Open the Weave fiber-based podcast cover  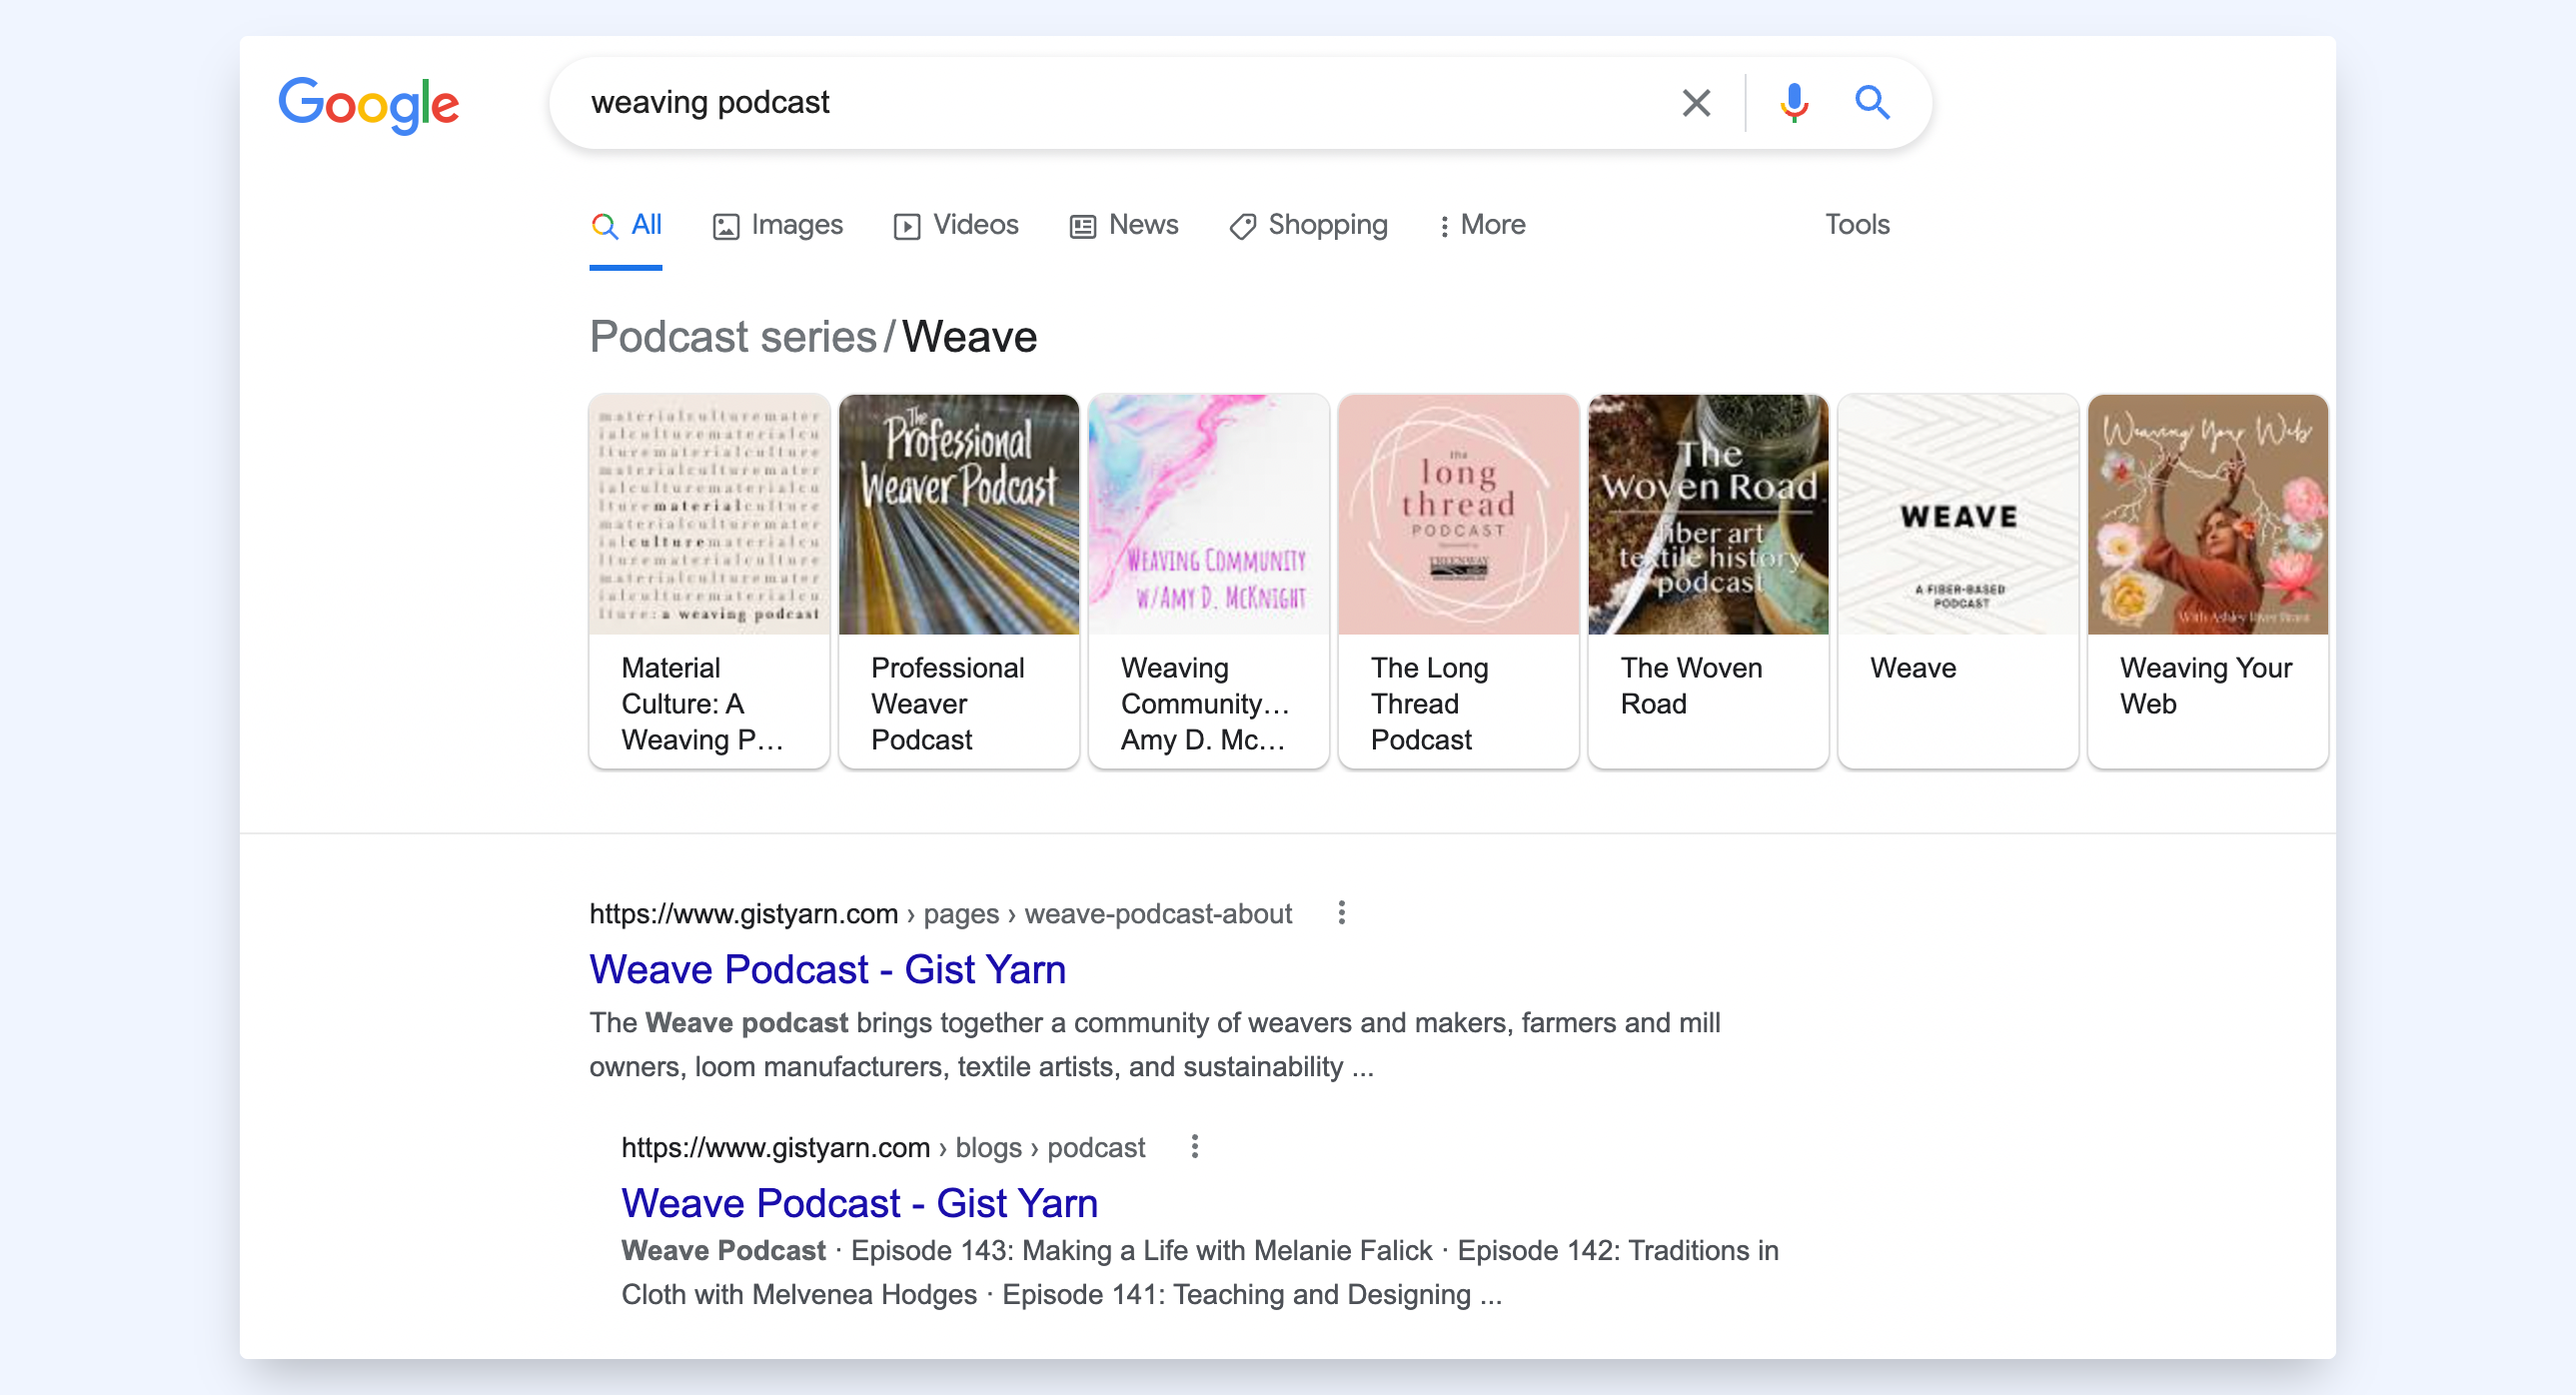coord(1959,514)
